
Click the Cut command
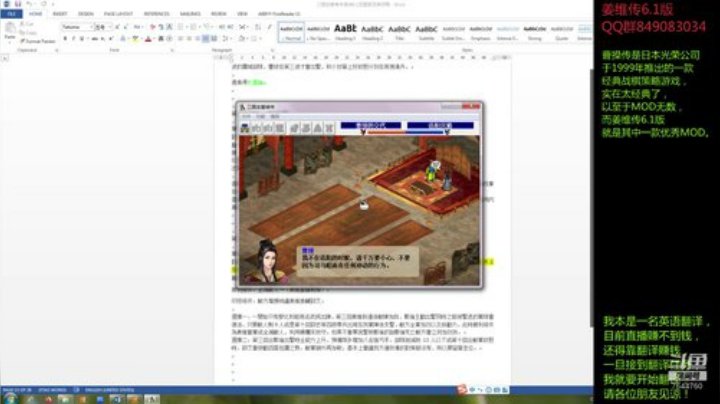pyautogui.click(x=27, y=24)
